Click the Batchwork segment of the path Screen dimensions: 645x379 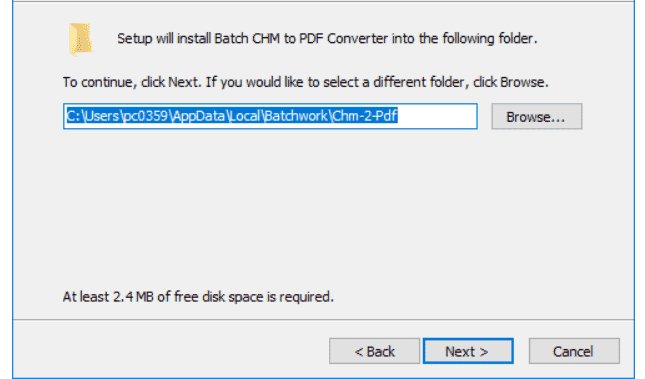click(x=296, y=116)
